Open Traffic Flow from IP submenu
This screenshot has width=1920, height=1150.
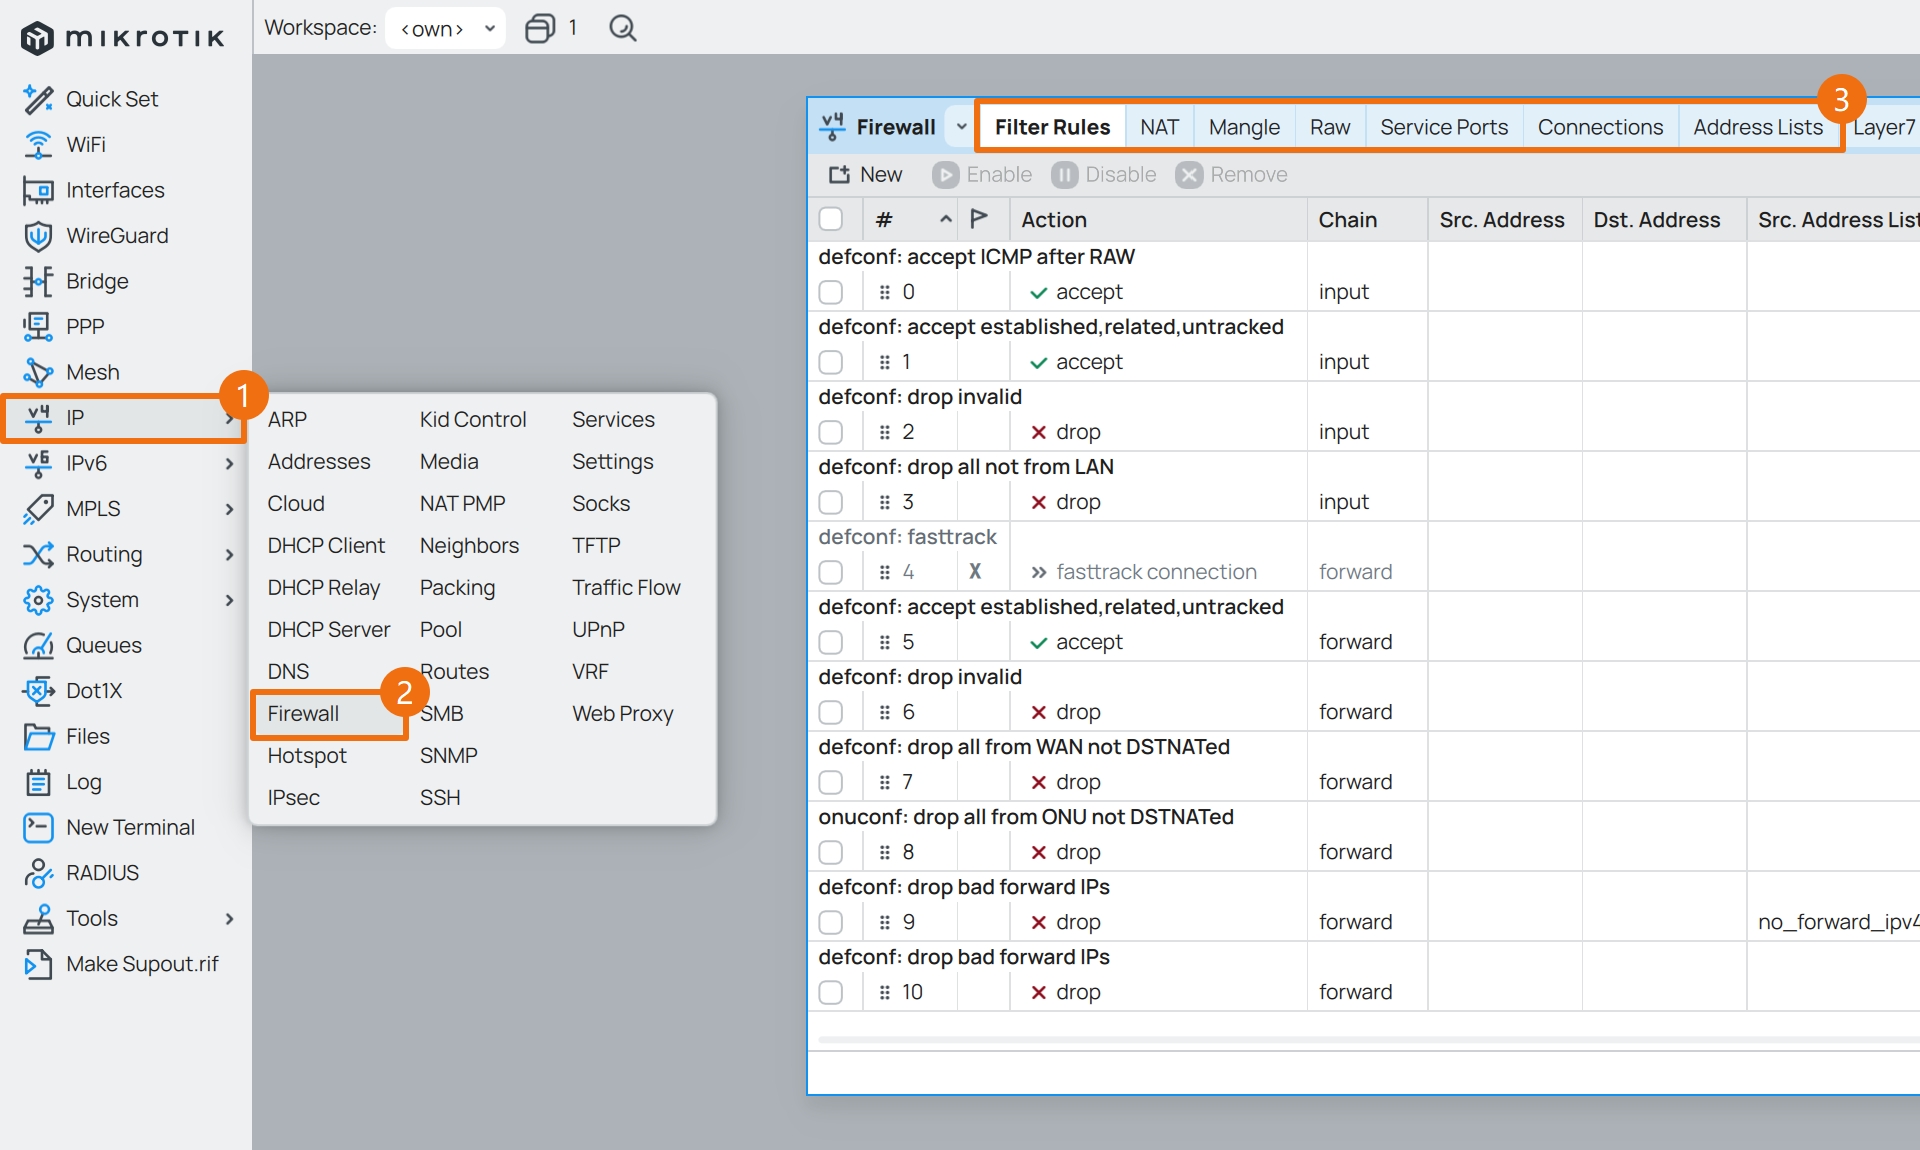tap(626, 588)
